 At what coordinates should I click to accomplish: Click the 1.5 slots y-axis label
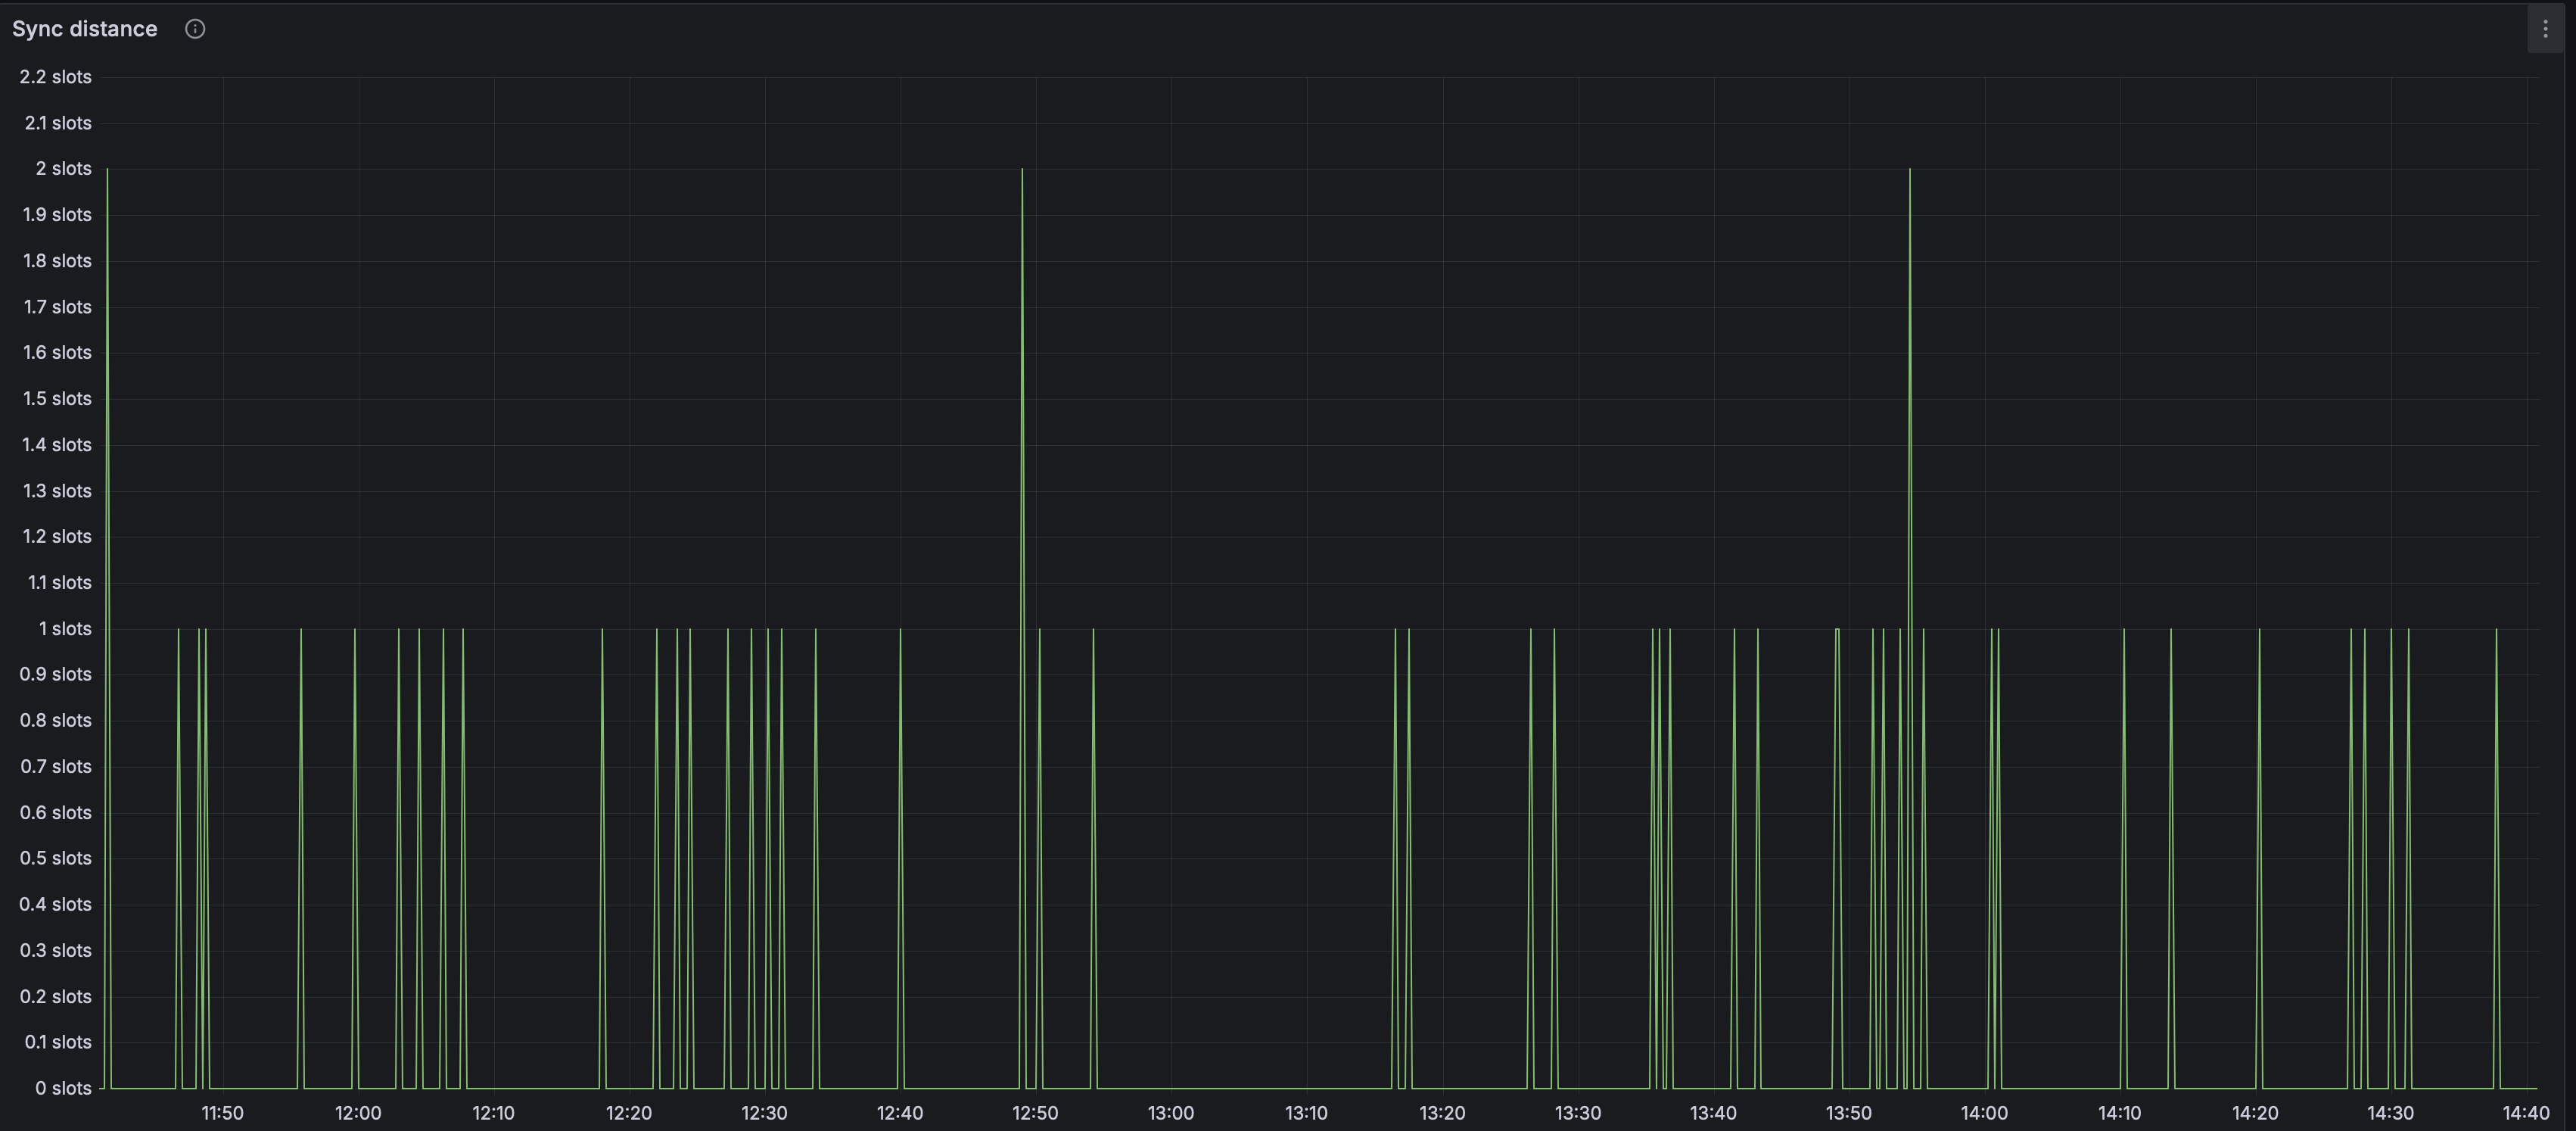click(x=57, y=398)
